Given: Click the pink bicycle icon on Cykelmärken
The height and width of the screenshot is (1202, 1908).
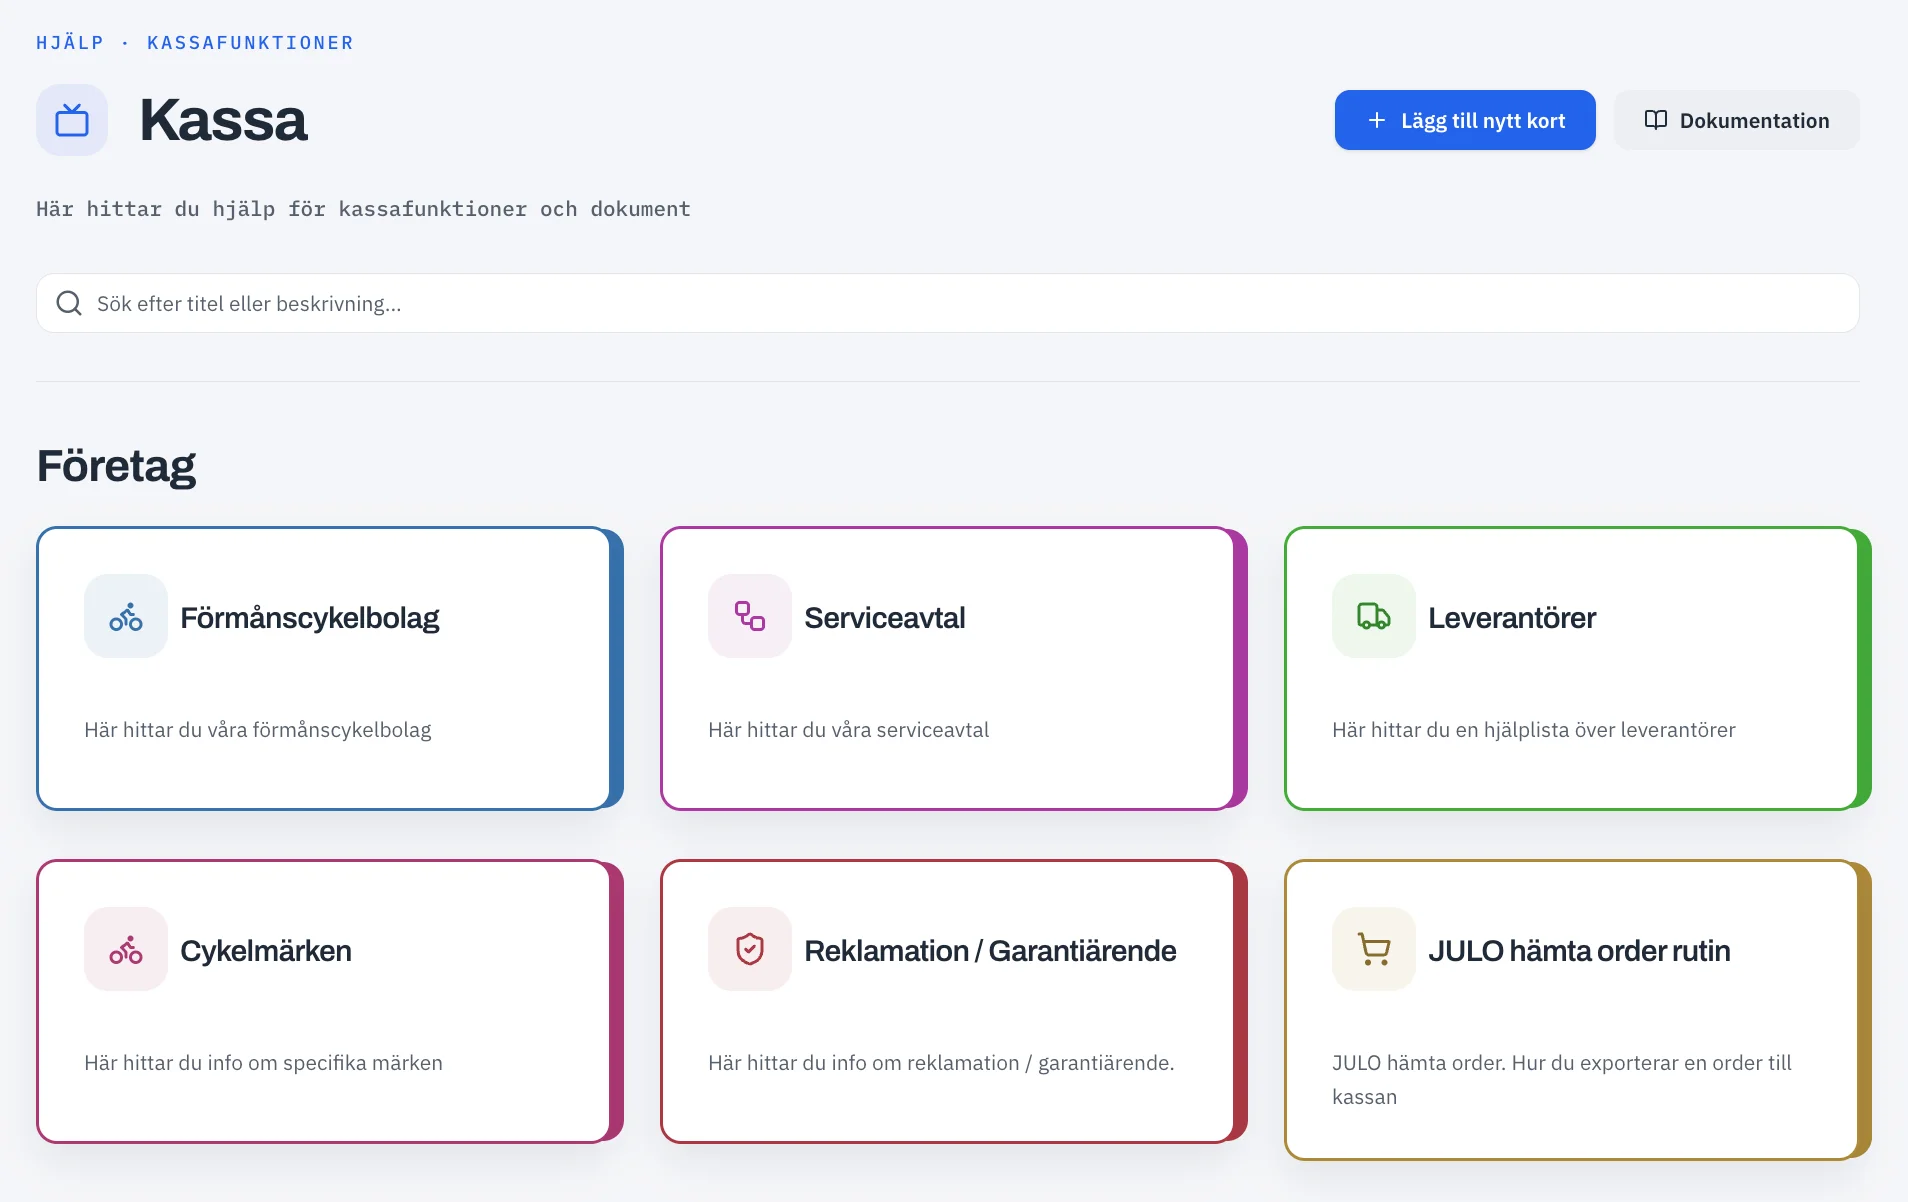Looking at the screenshot, I should pos(126,949).
